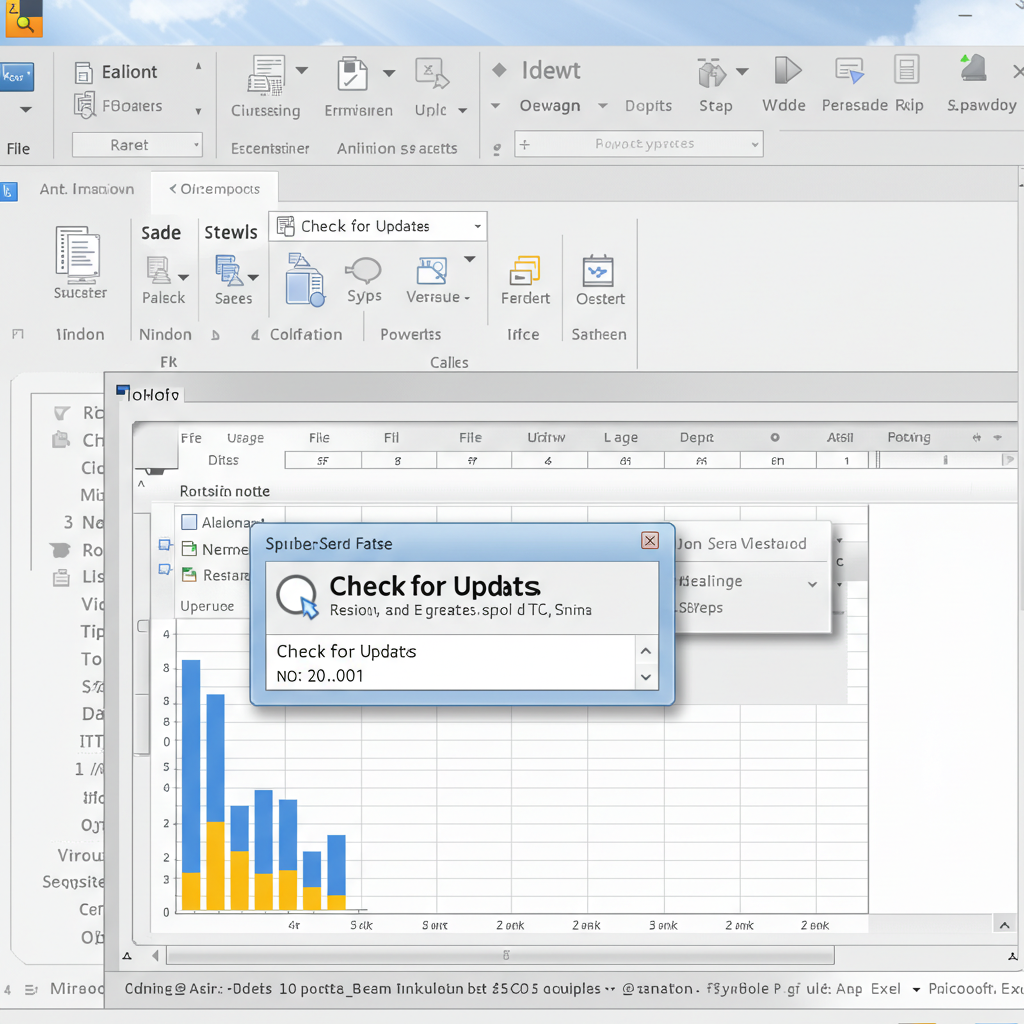Click the Usage column header
This screenshot has height=1024, width=1024.
tap(245, 438)
